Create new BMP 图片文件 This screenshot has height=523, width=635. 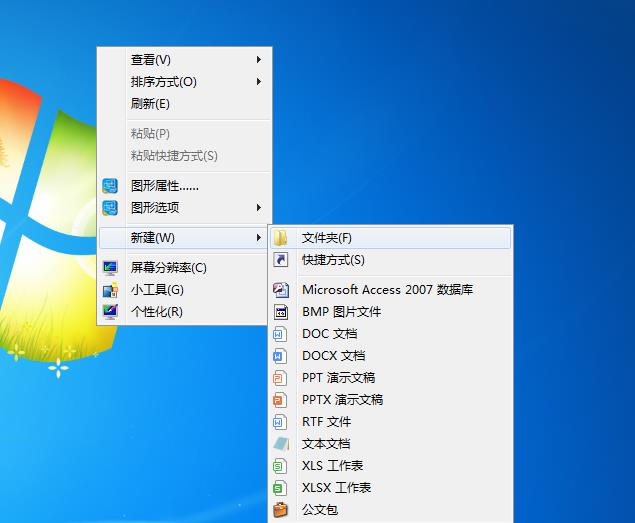click(x=391, y=312)
